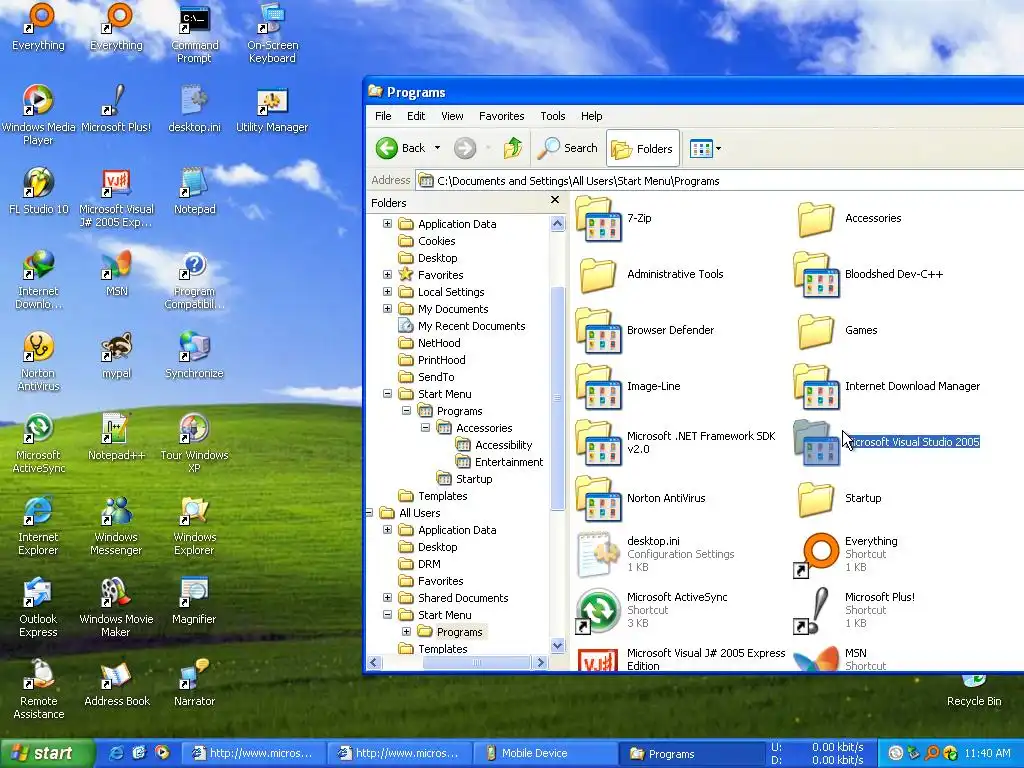
Task: Open the View menu
Action: 452,116
